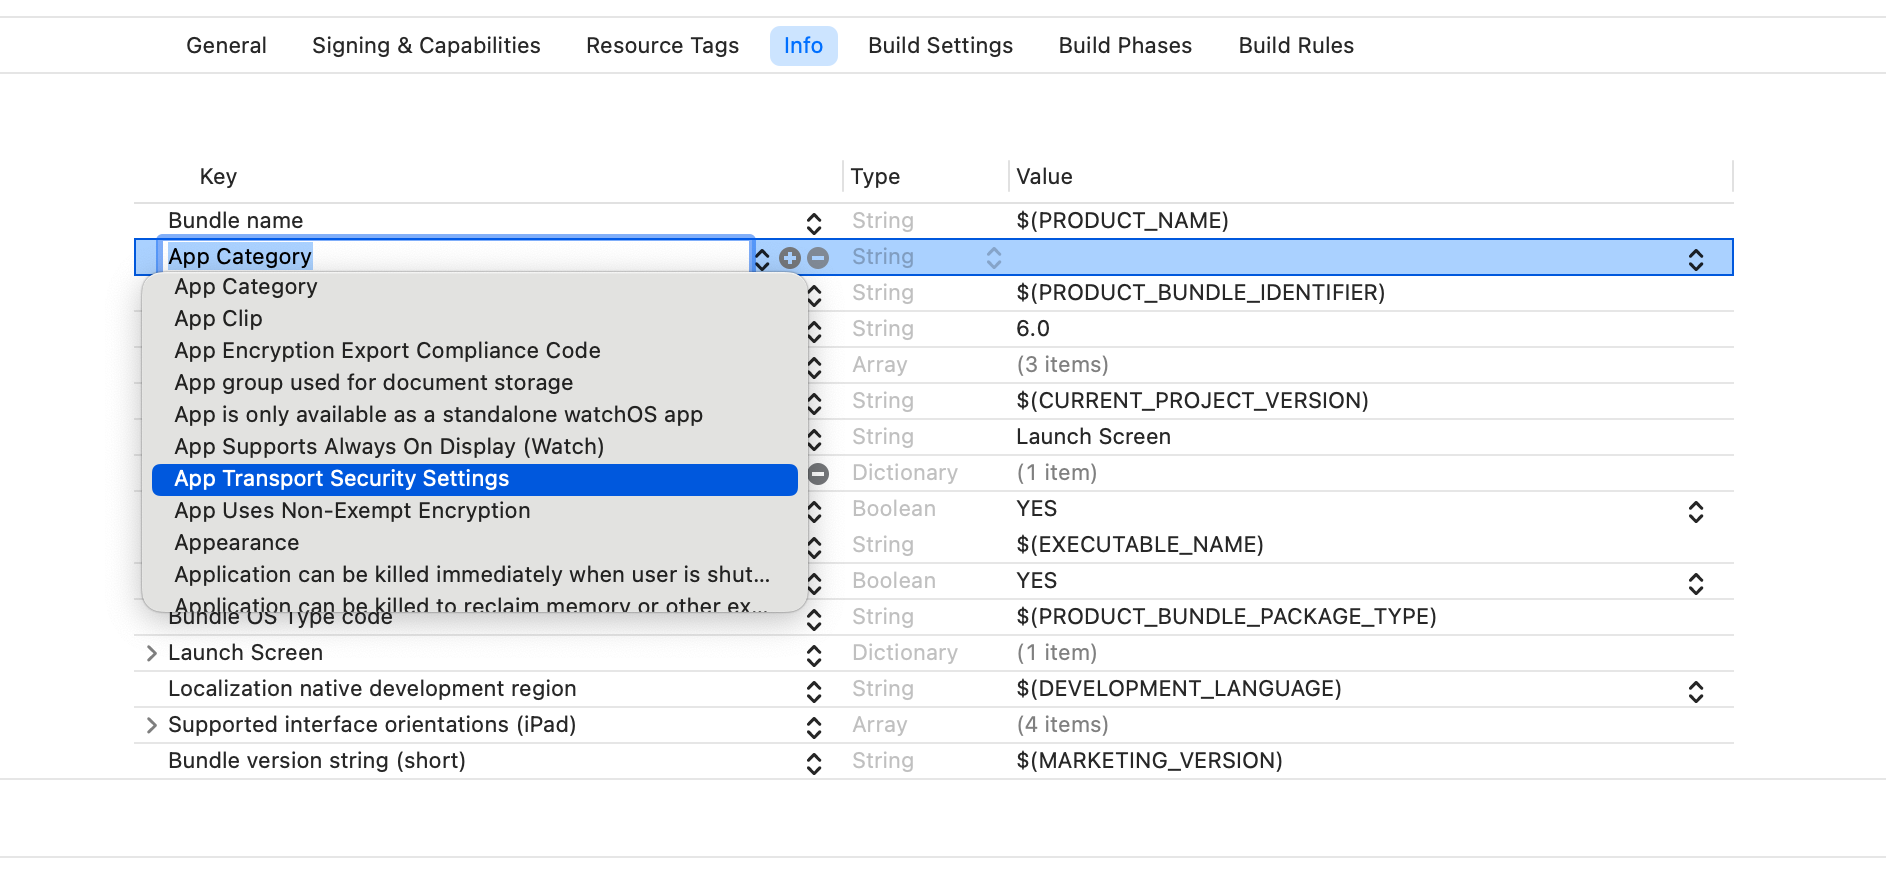
Task: Open the YES value popup on the first Boolean row
Action: [x=1695, y=512]
